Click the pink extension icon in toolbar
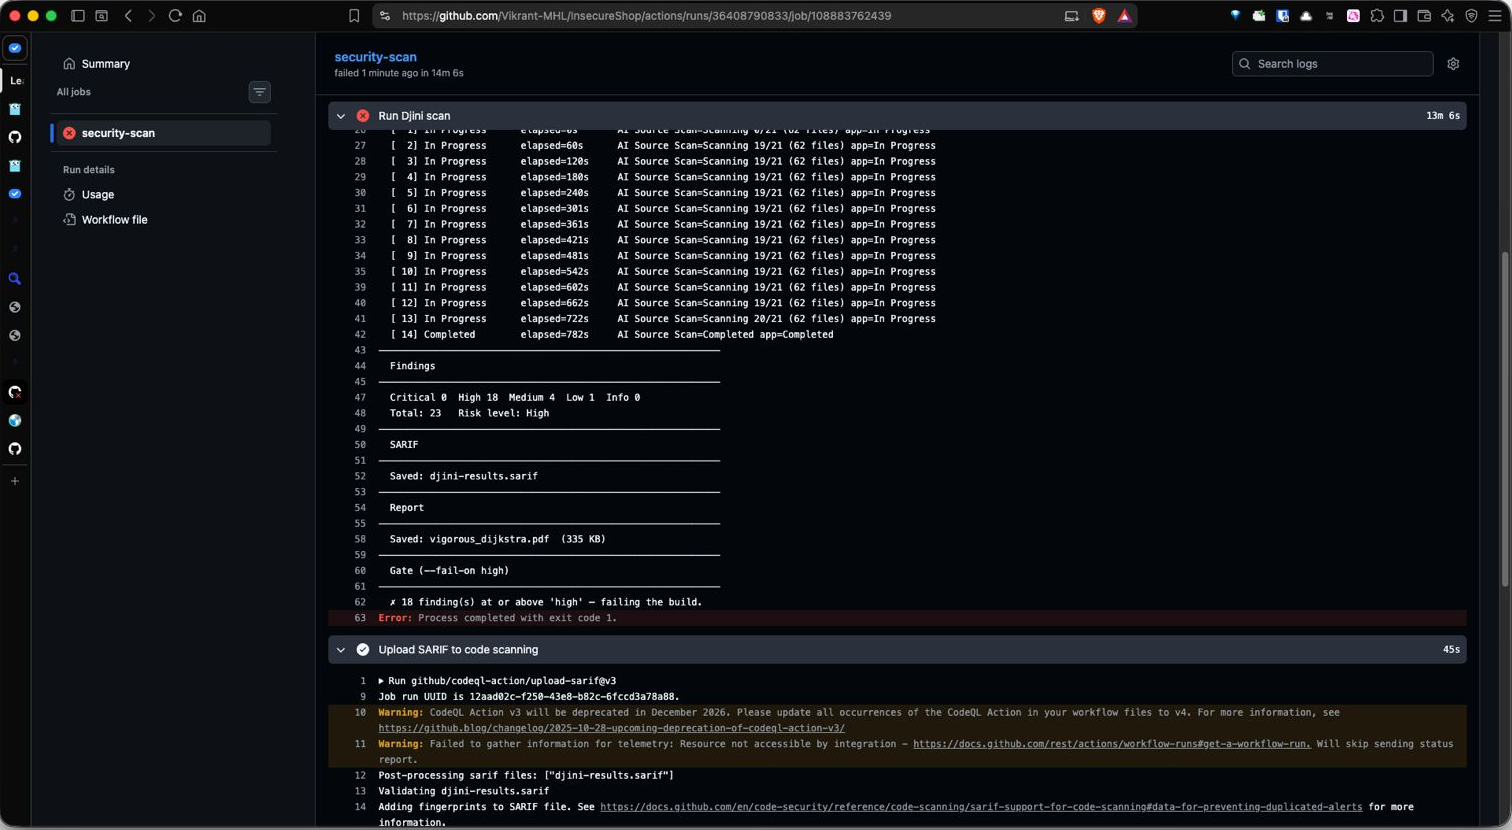 pyautogui.click(x=1353, y=16)
